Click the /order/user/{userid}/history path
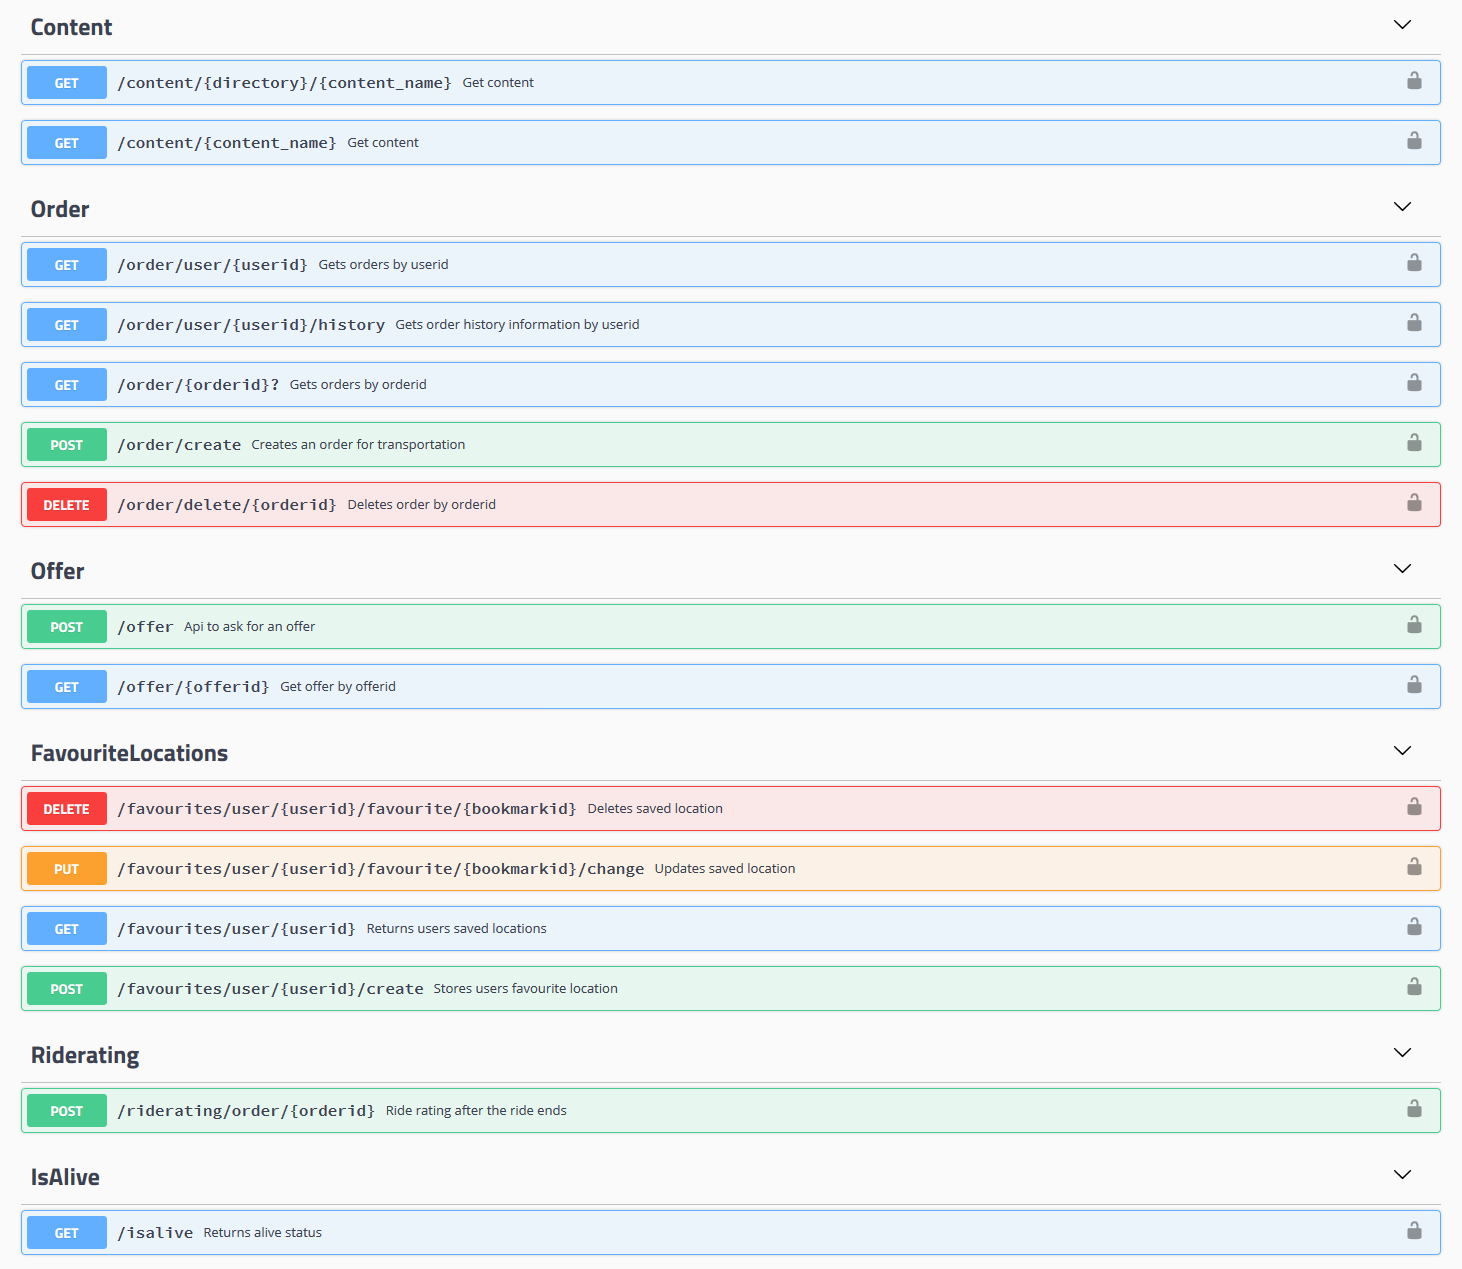 251,325
